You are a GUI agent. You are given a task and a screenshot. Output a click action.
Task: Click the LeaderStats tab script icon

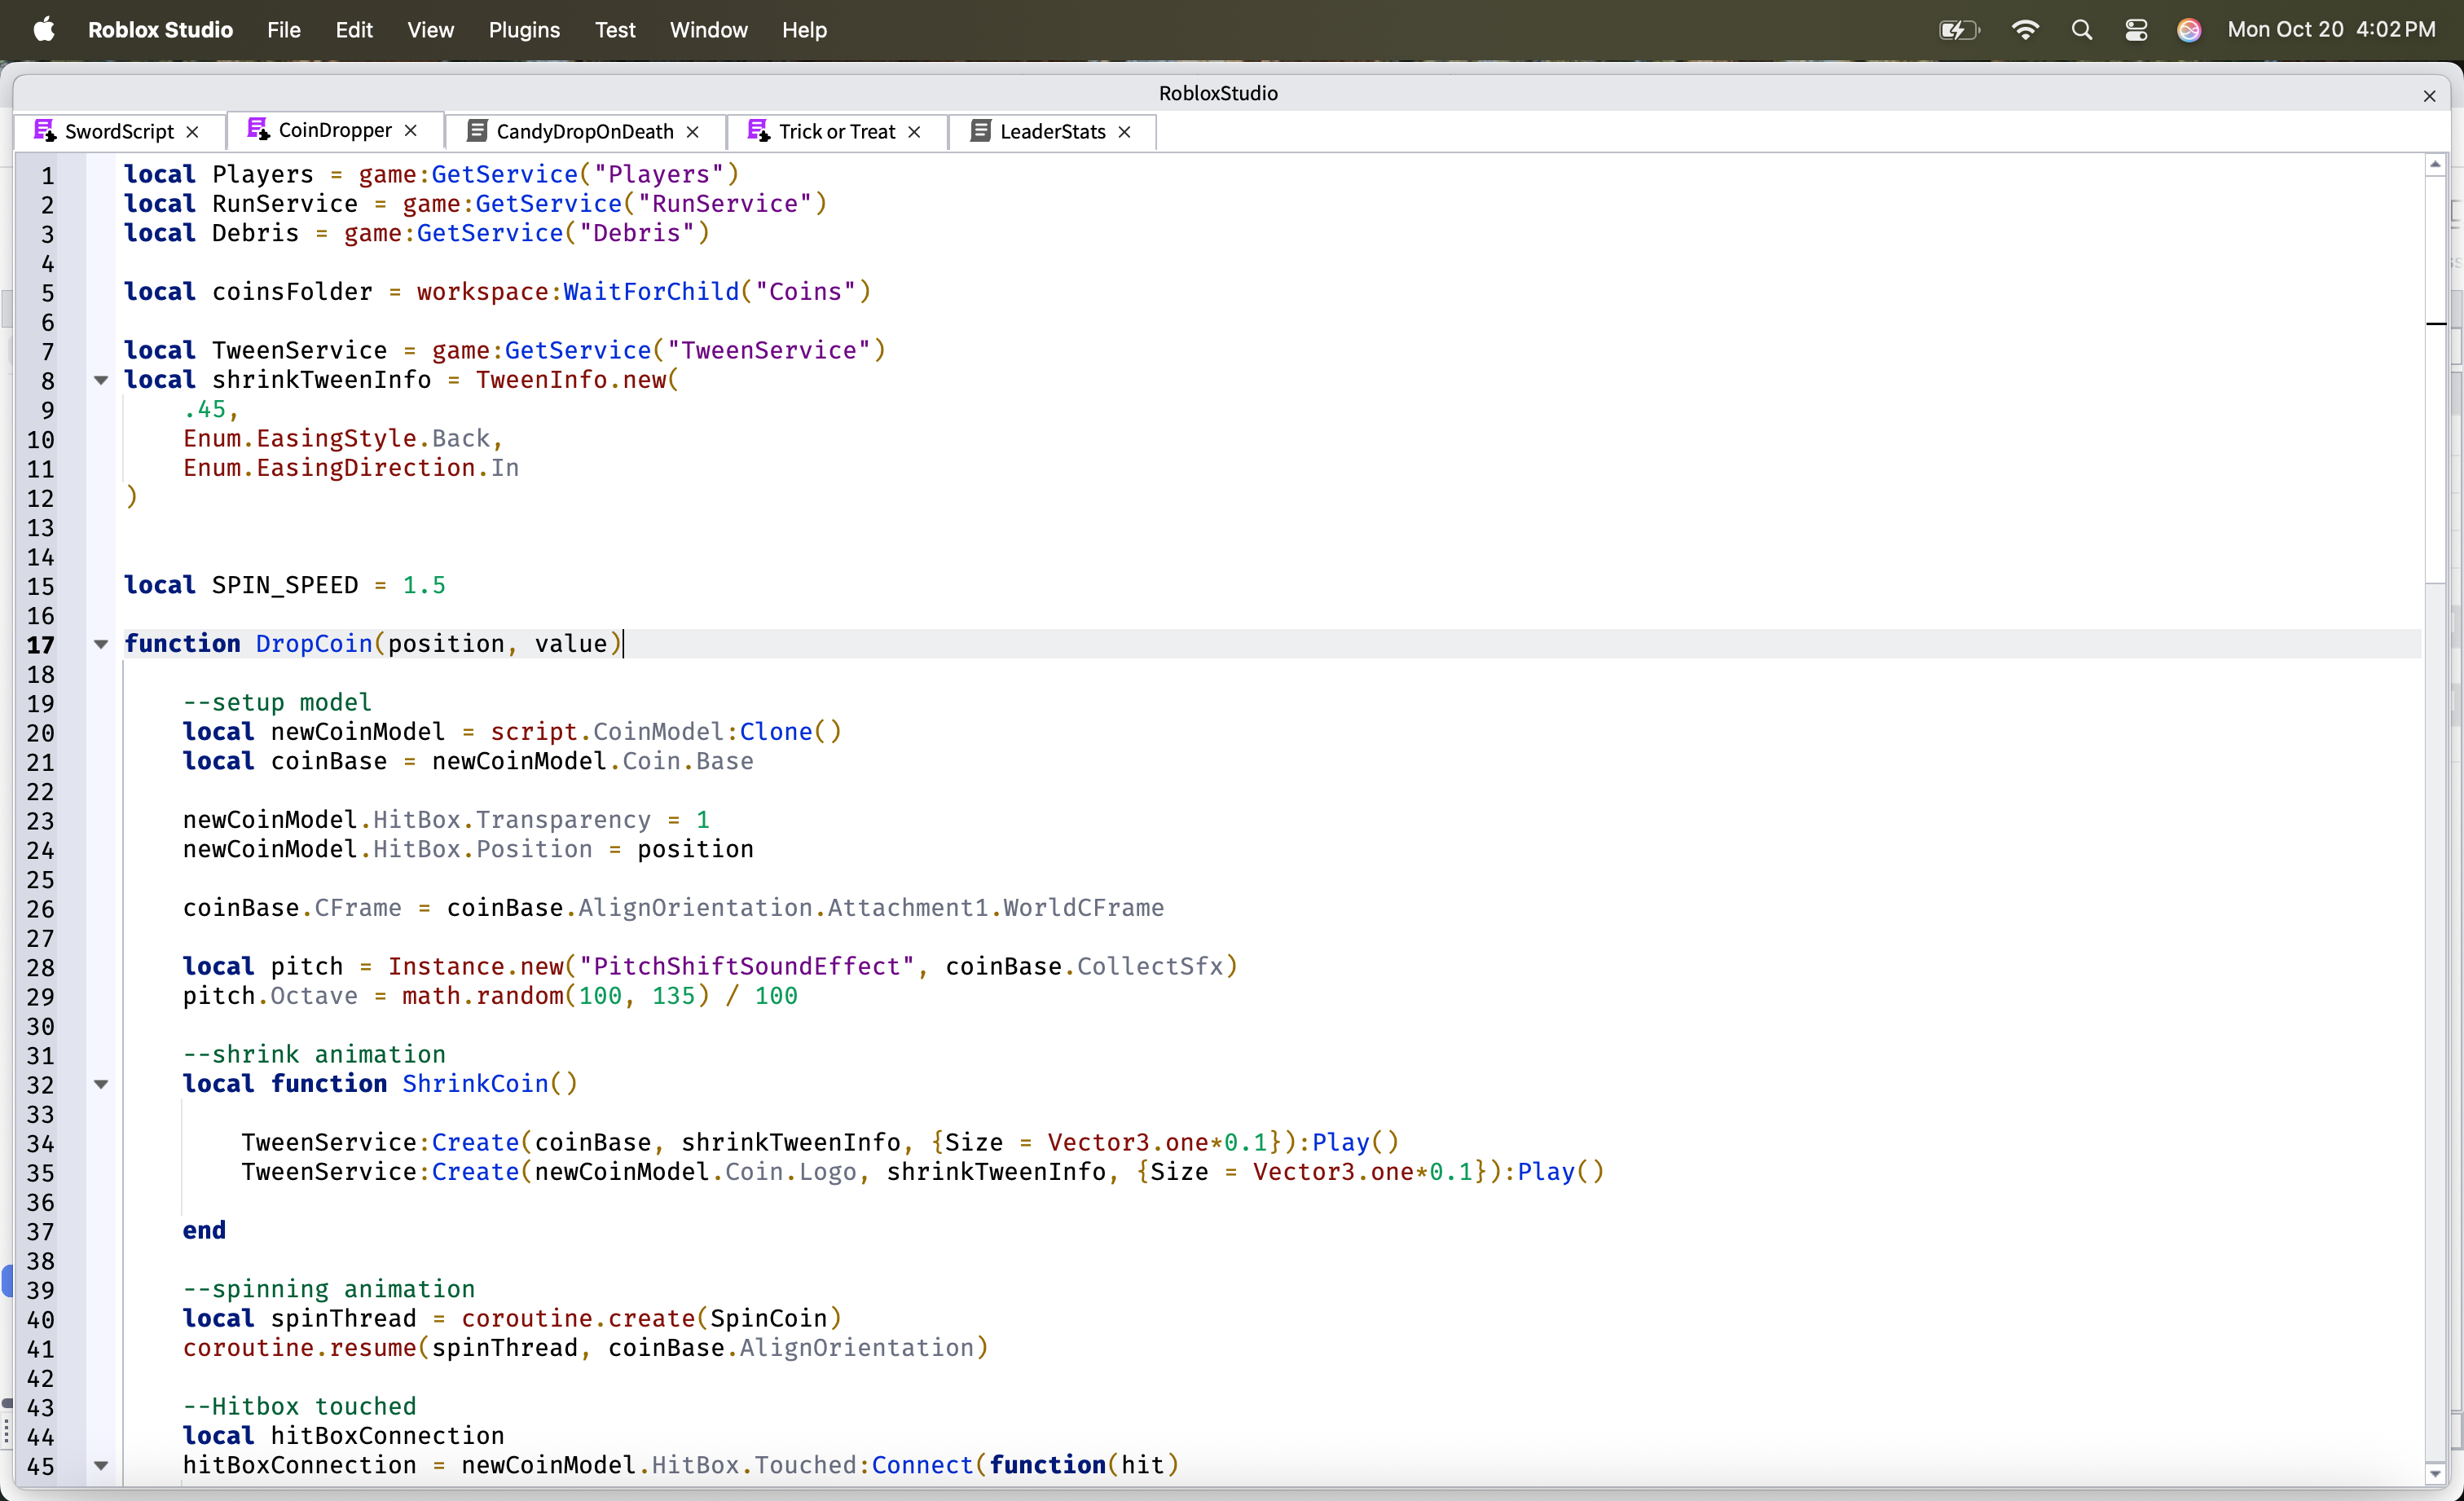point(981,131)
